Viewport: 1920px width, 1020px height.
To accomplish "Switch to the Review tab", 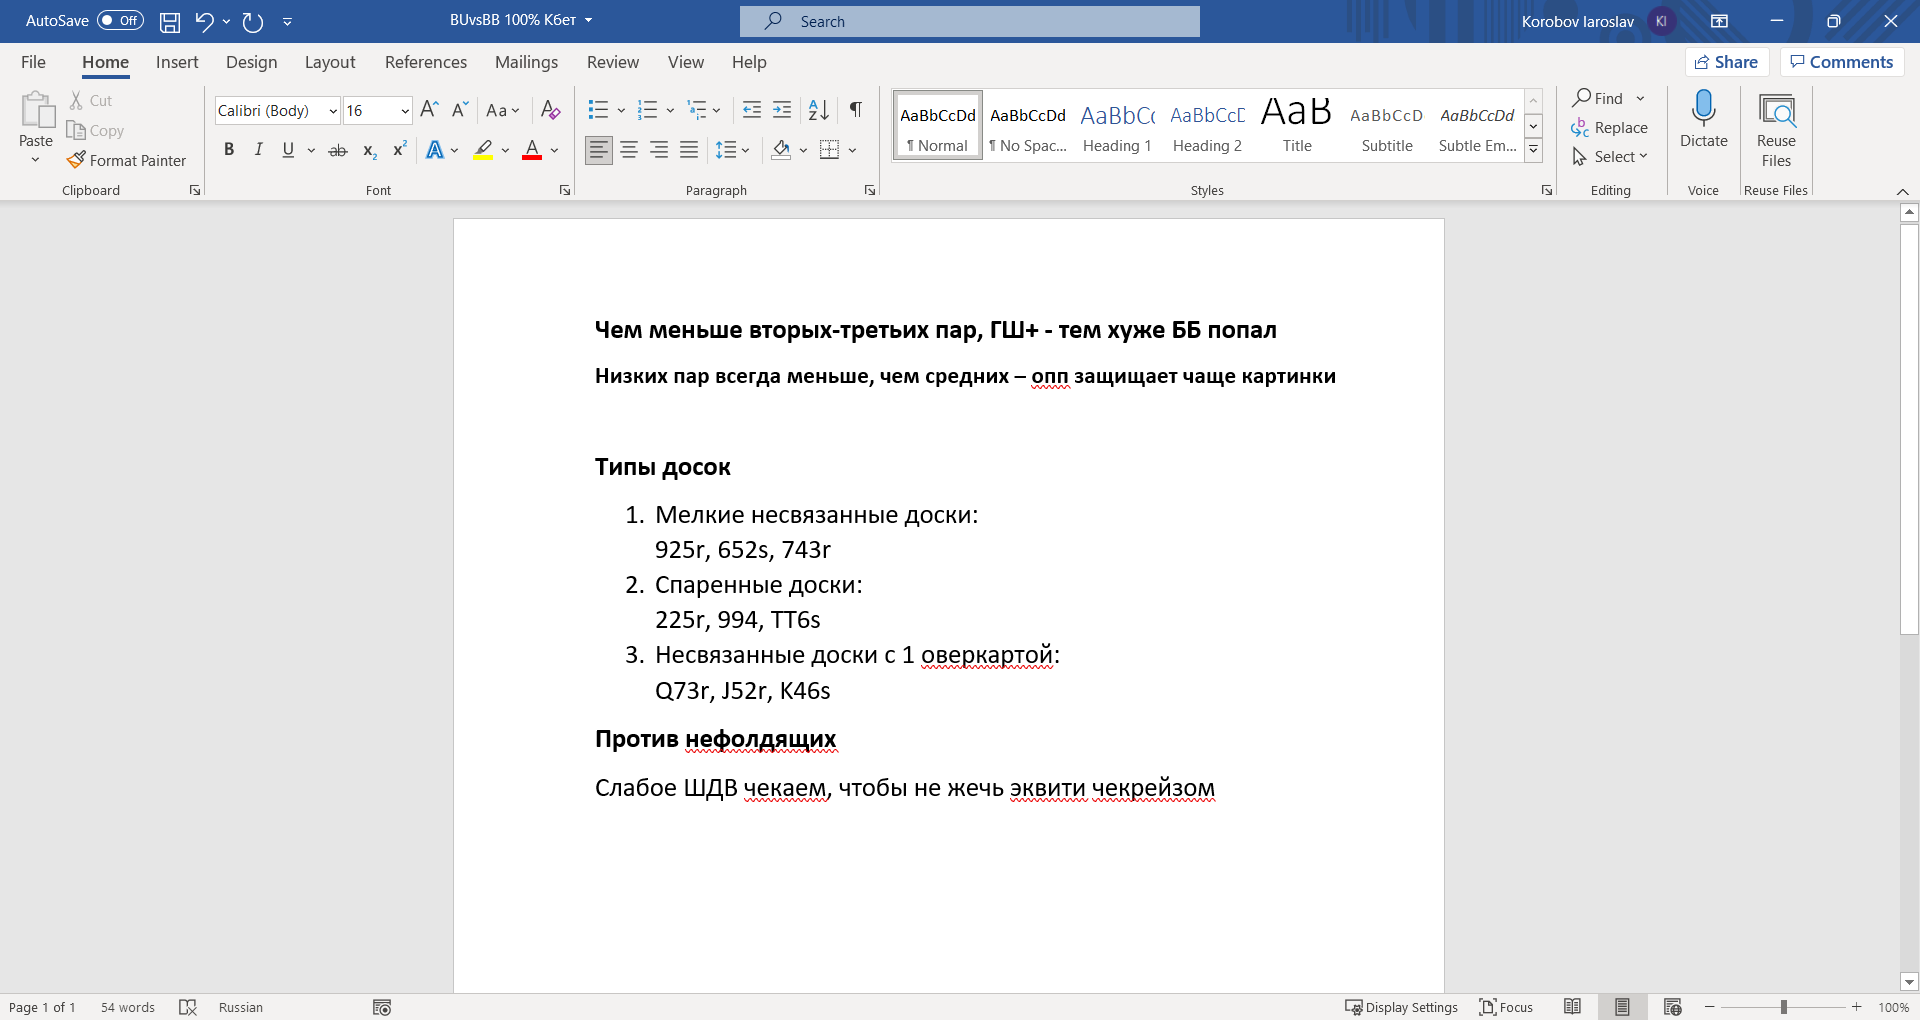I will click(613, 62).
